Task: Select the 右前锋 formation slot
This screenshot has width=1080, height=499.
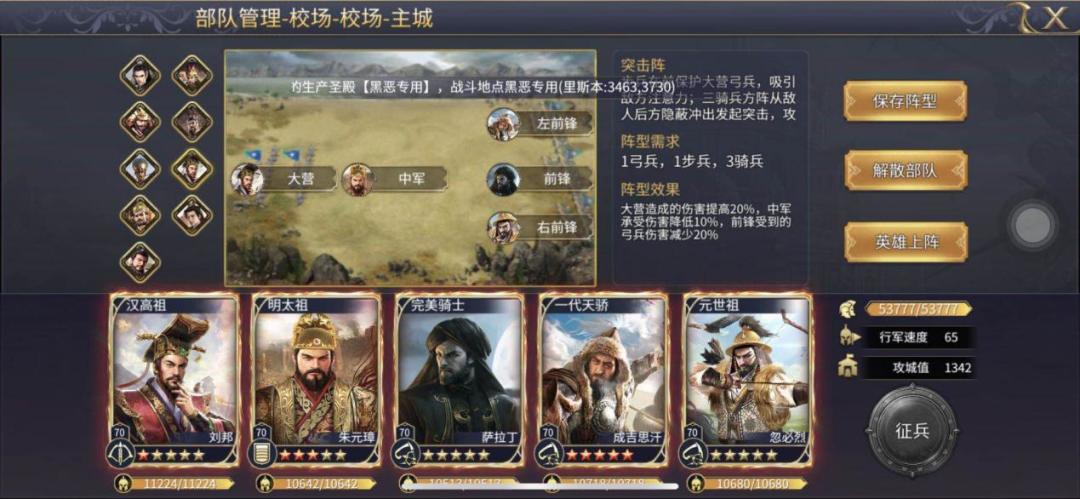Action: [541, 228]
